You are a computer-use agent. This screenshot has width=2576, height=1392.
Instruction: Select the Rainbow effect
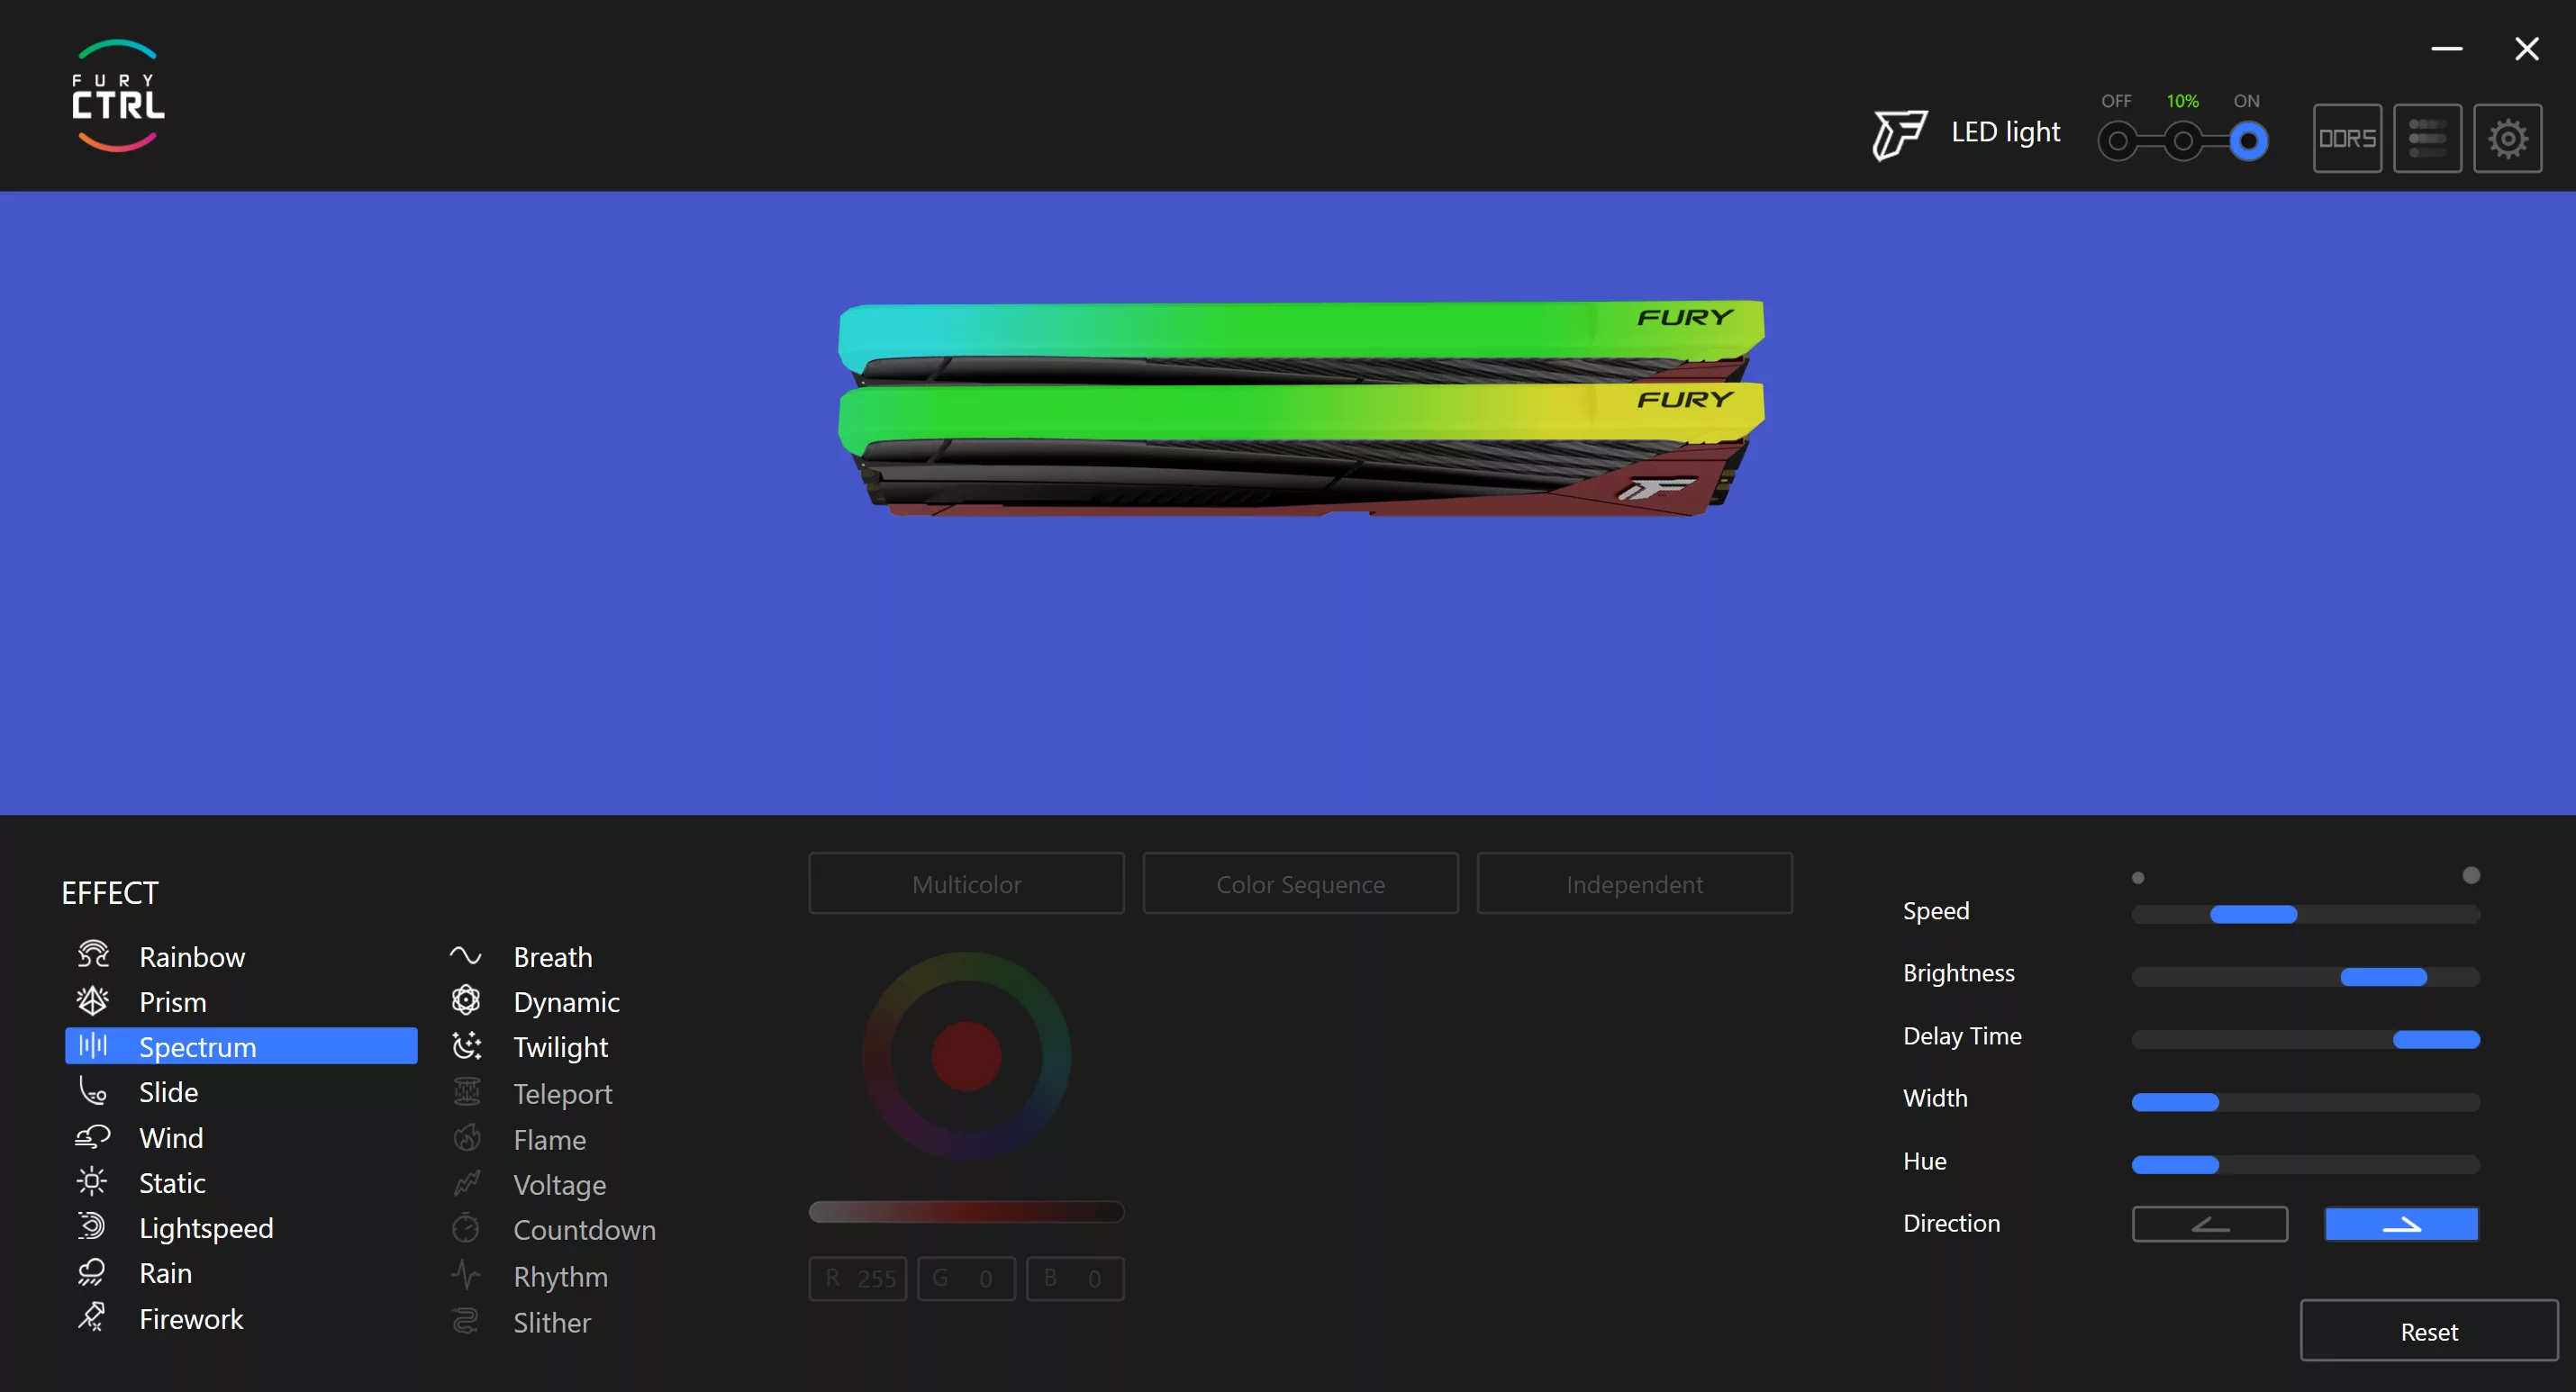[x=192, y=957]
